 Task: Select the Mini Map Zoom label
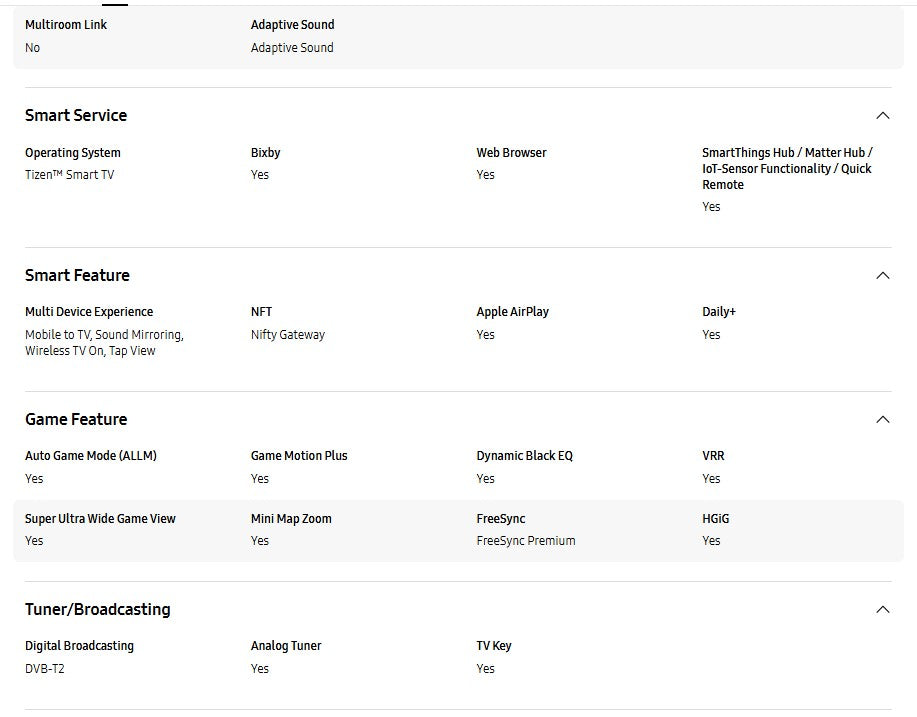(x=291, y=519)
